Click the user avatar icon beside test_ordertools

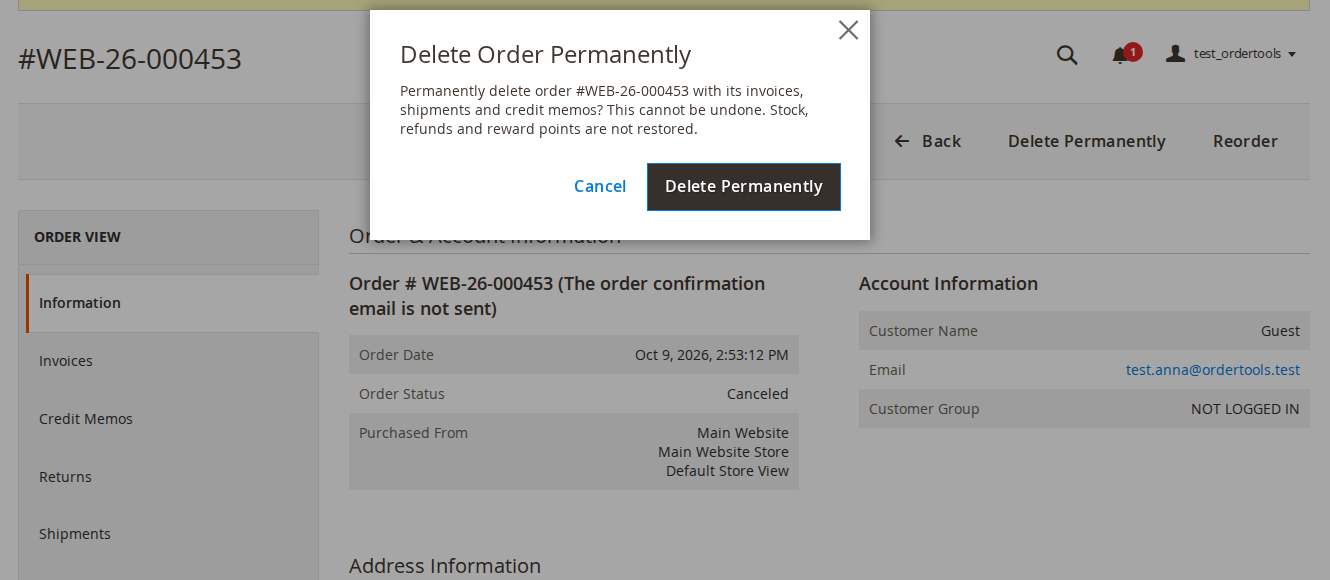(1176, 54)
